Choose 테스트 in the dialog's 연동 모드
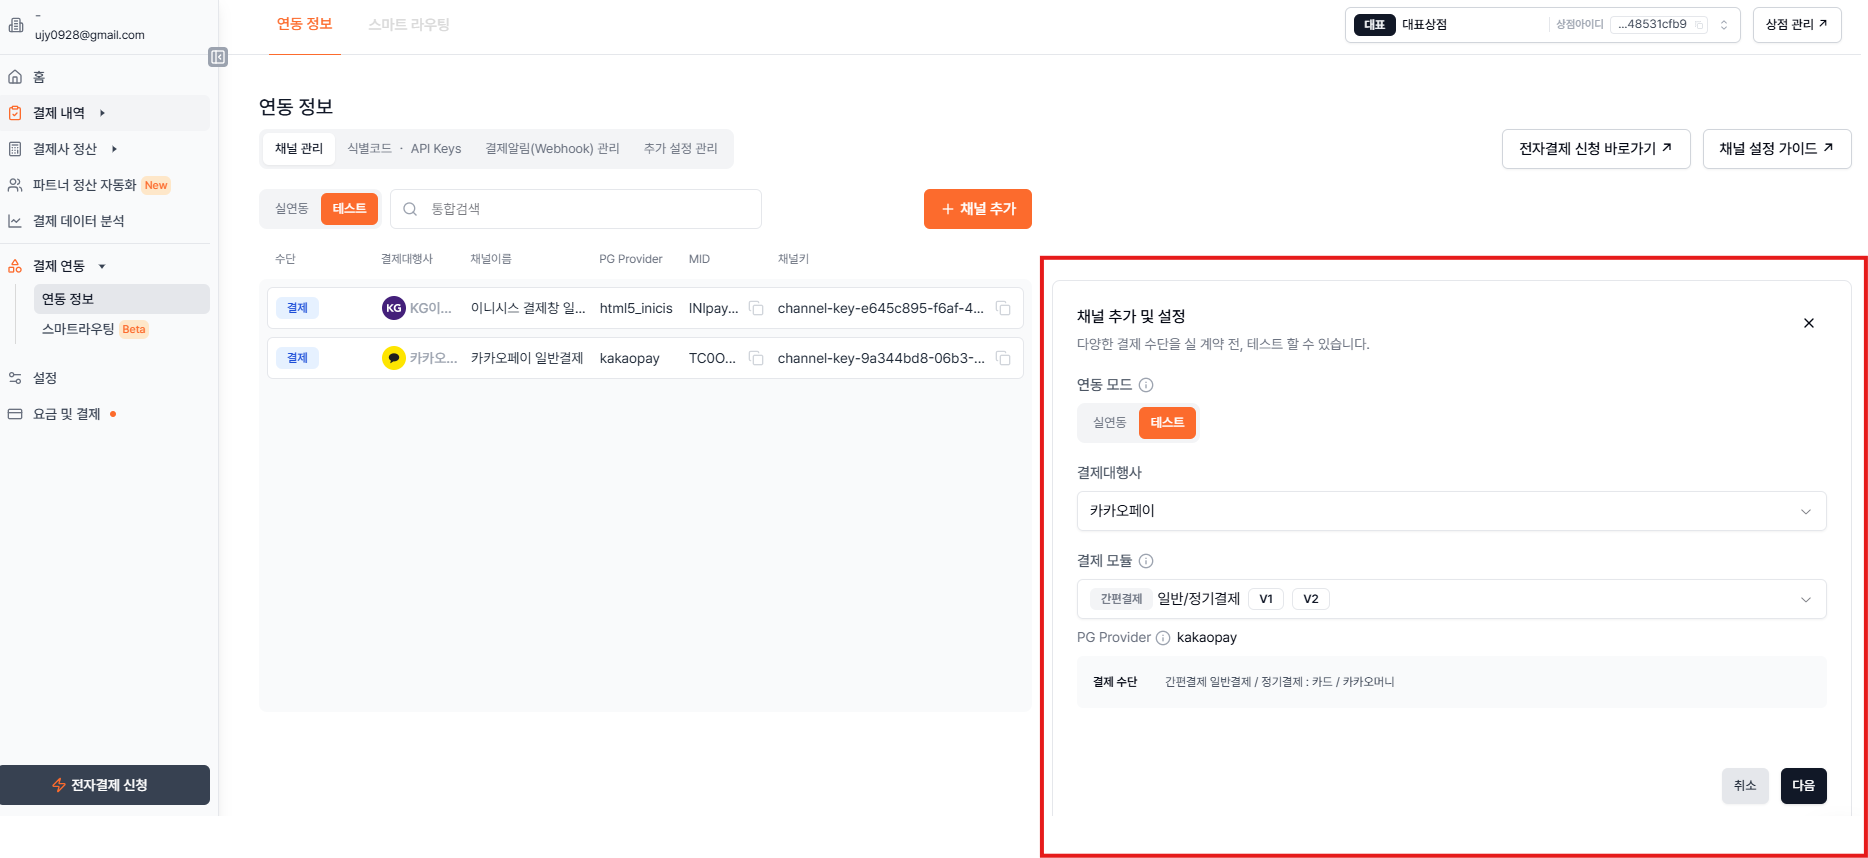 (1167, 423)
